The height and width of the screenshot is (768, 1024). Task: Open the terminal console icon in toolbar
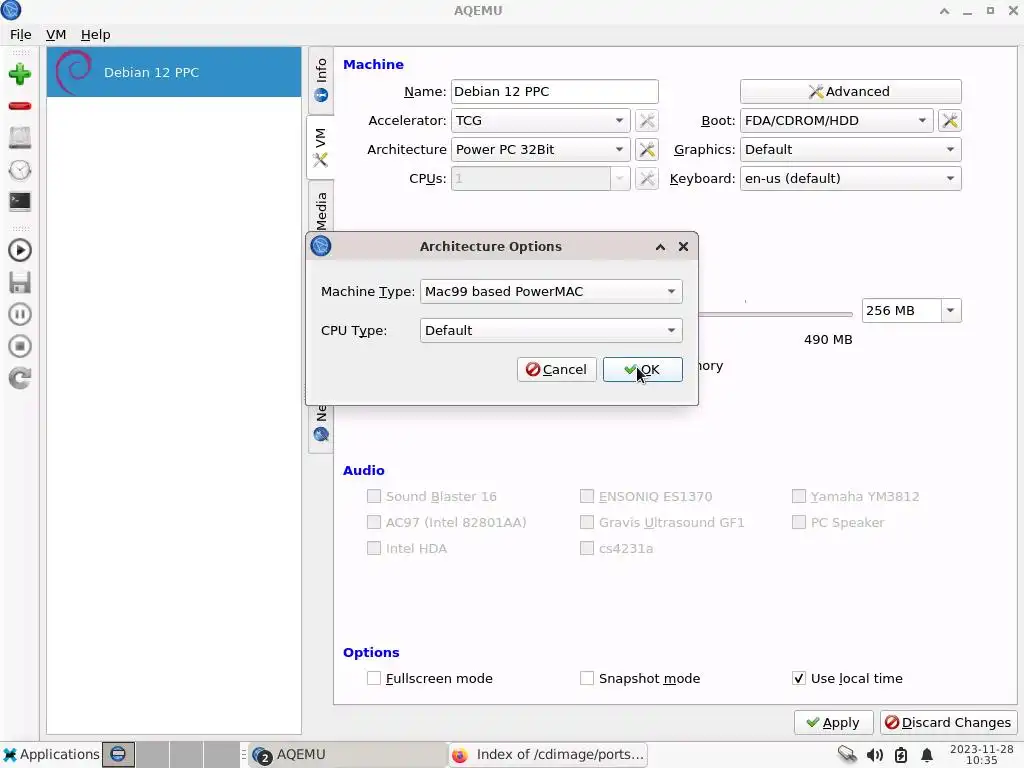click(20, 201)
